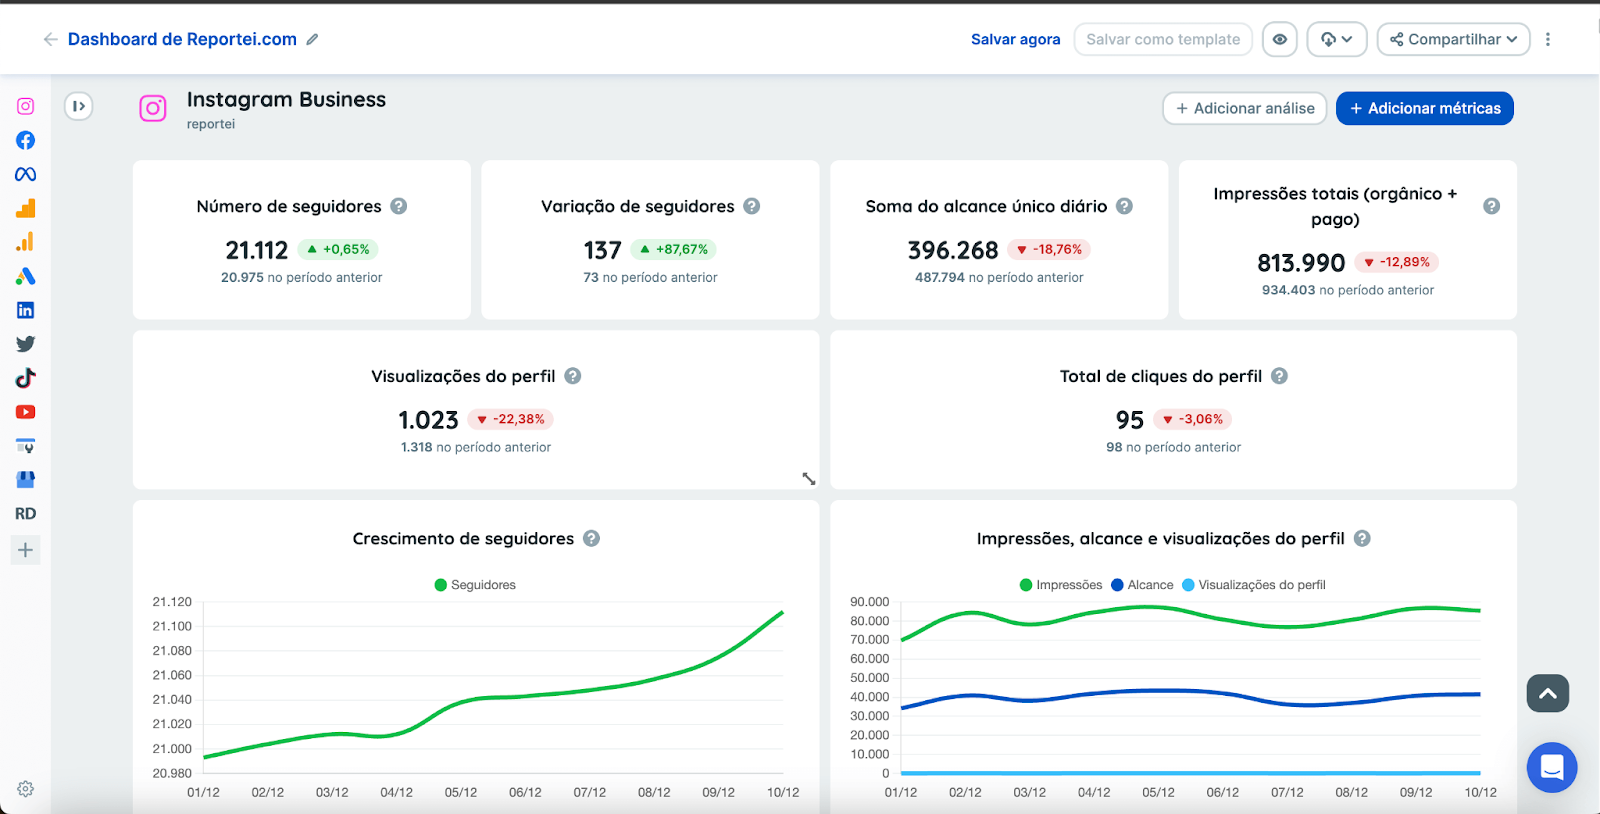This screenshot has height=814, width=1600.
Task: Toggle preview with the eye icon
Action: (x=1280, y=39)
